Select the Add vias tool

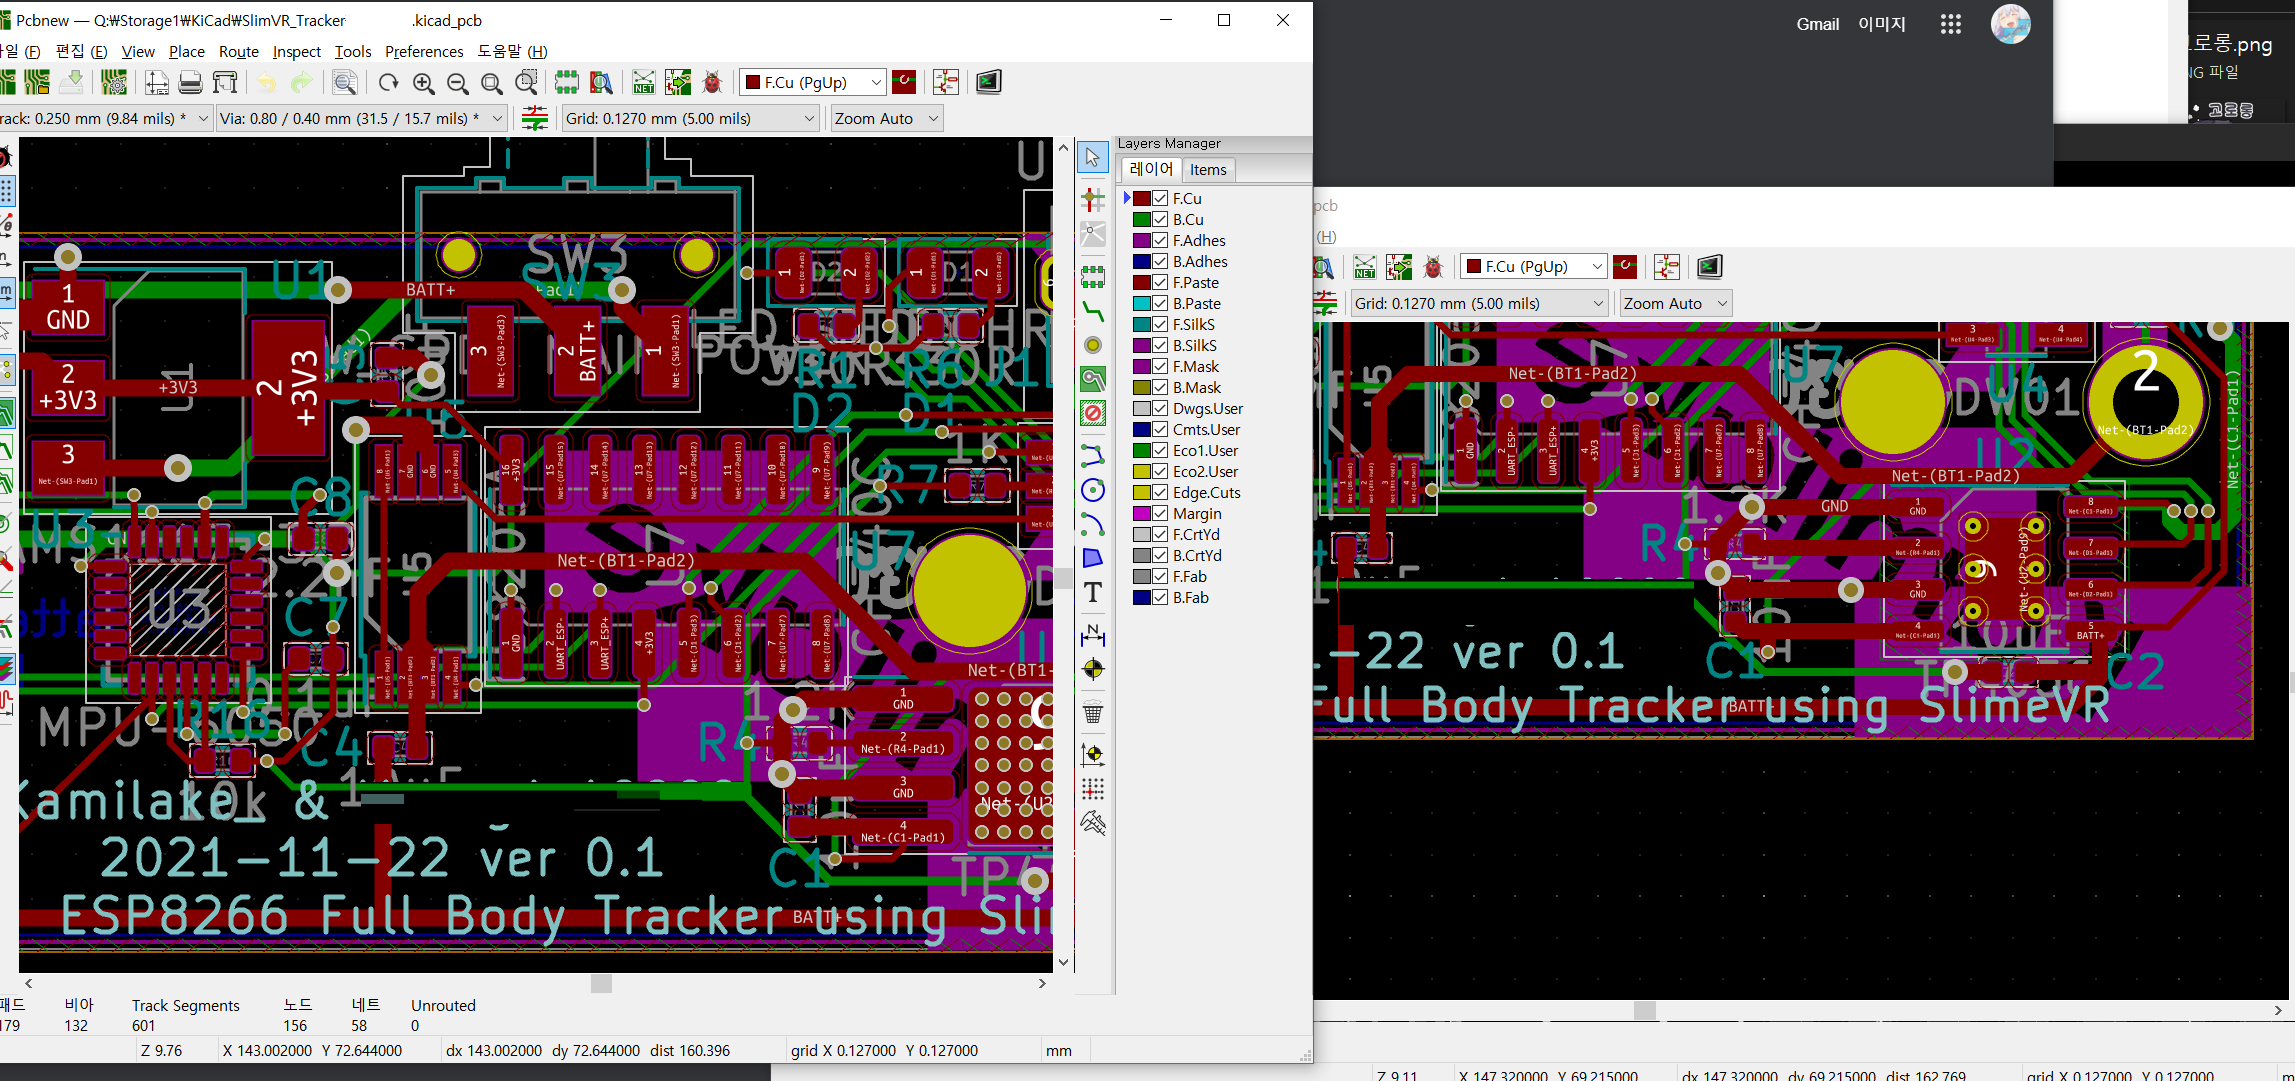(1093, 346)
